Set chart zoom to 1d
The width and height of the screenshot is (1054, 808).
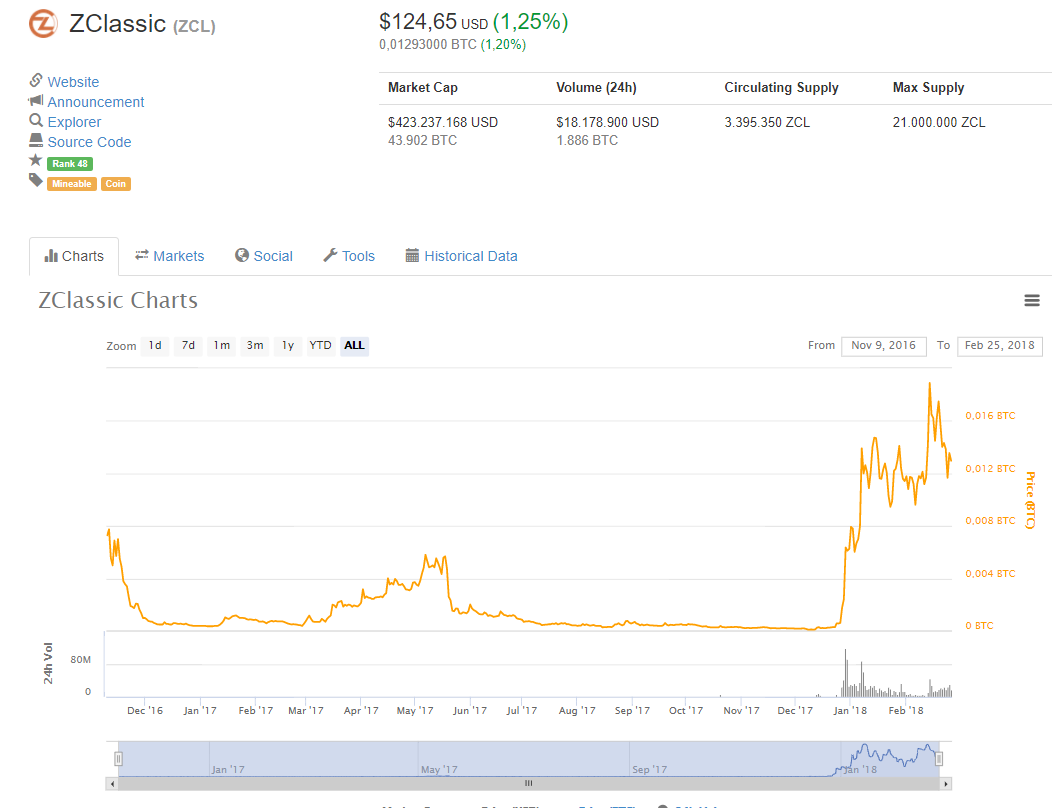[x=155, y=346]
